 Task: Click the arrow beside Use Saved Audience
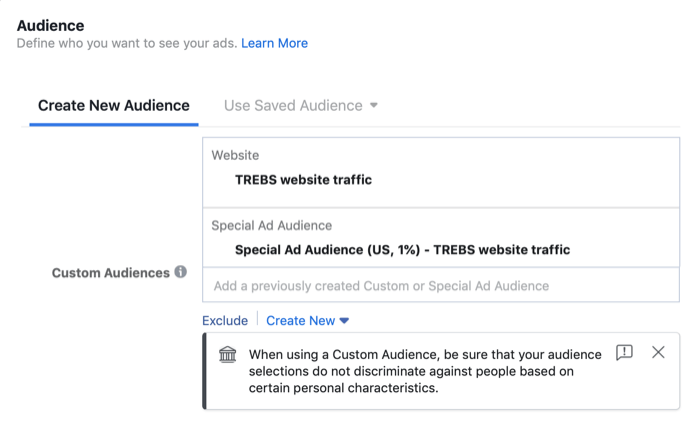point(374,105)
